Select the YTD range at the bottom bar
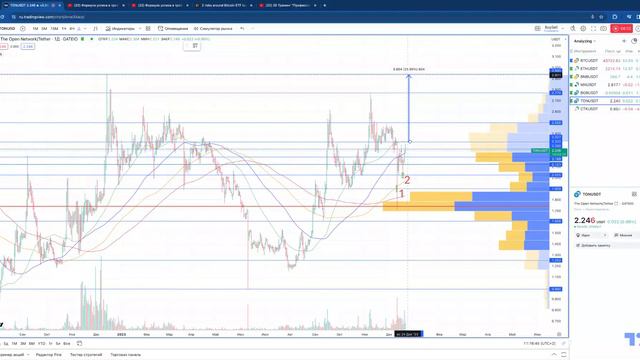 click(41, 344)
